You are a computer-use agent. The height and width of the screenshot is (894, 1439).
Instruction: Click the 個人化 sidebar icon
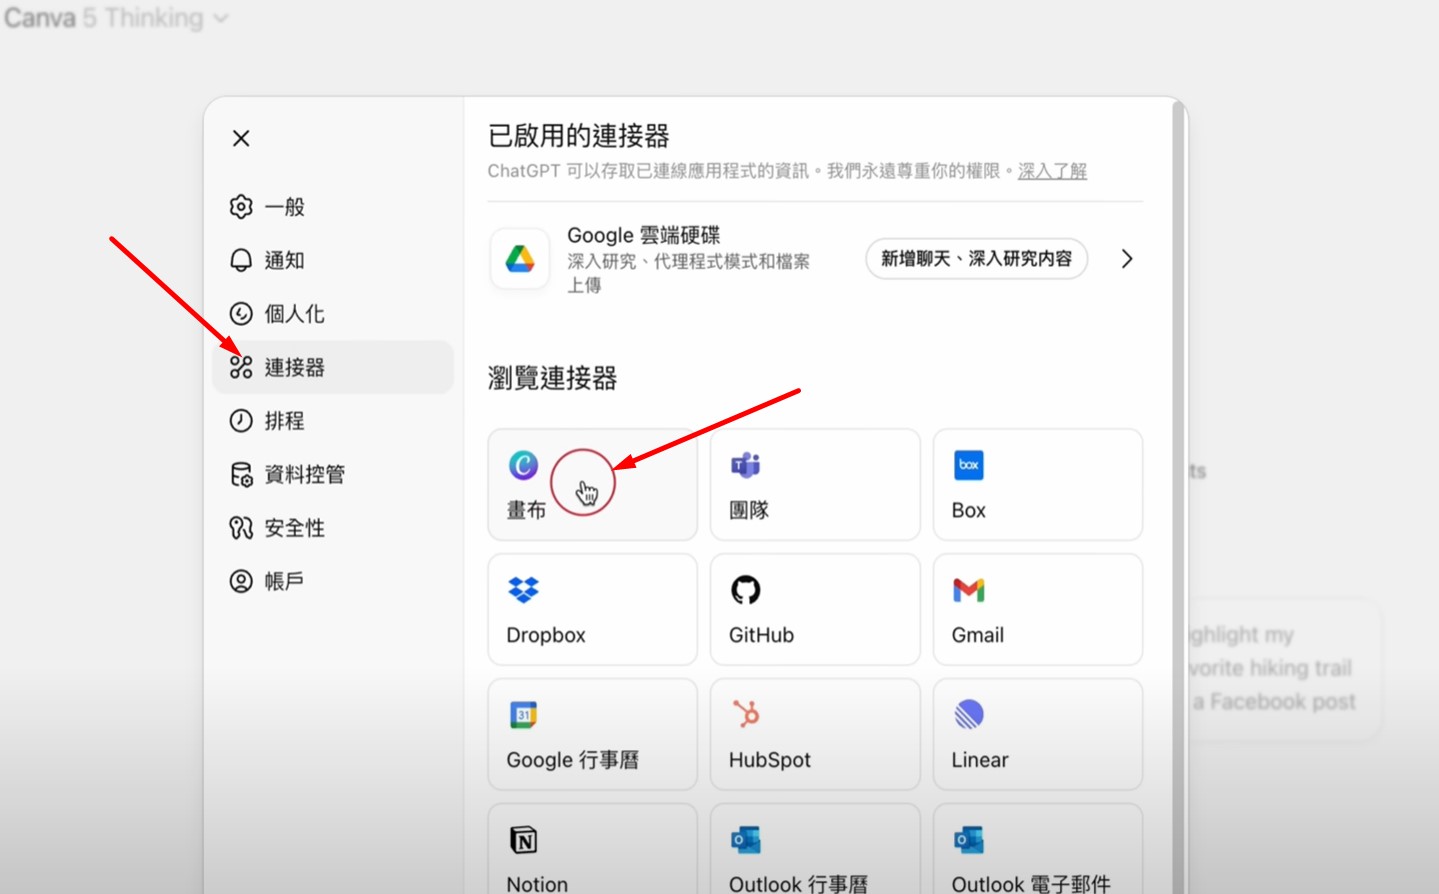click(x=241, y=314)
